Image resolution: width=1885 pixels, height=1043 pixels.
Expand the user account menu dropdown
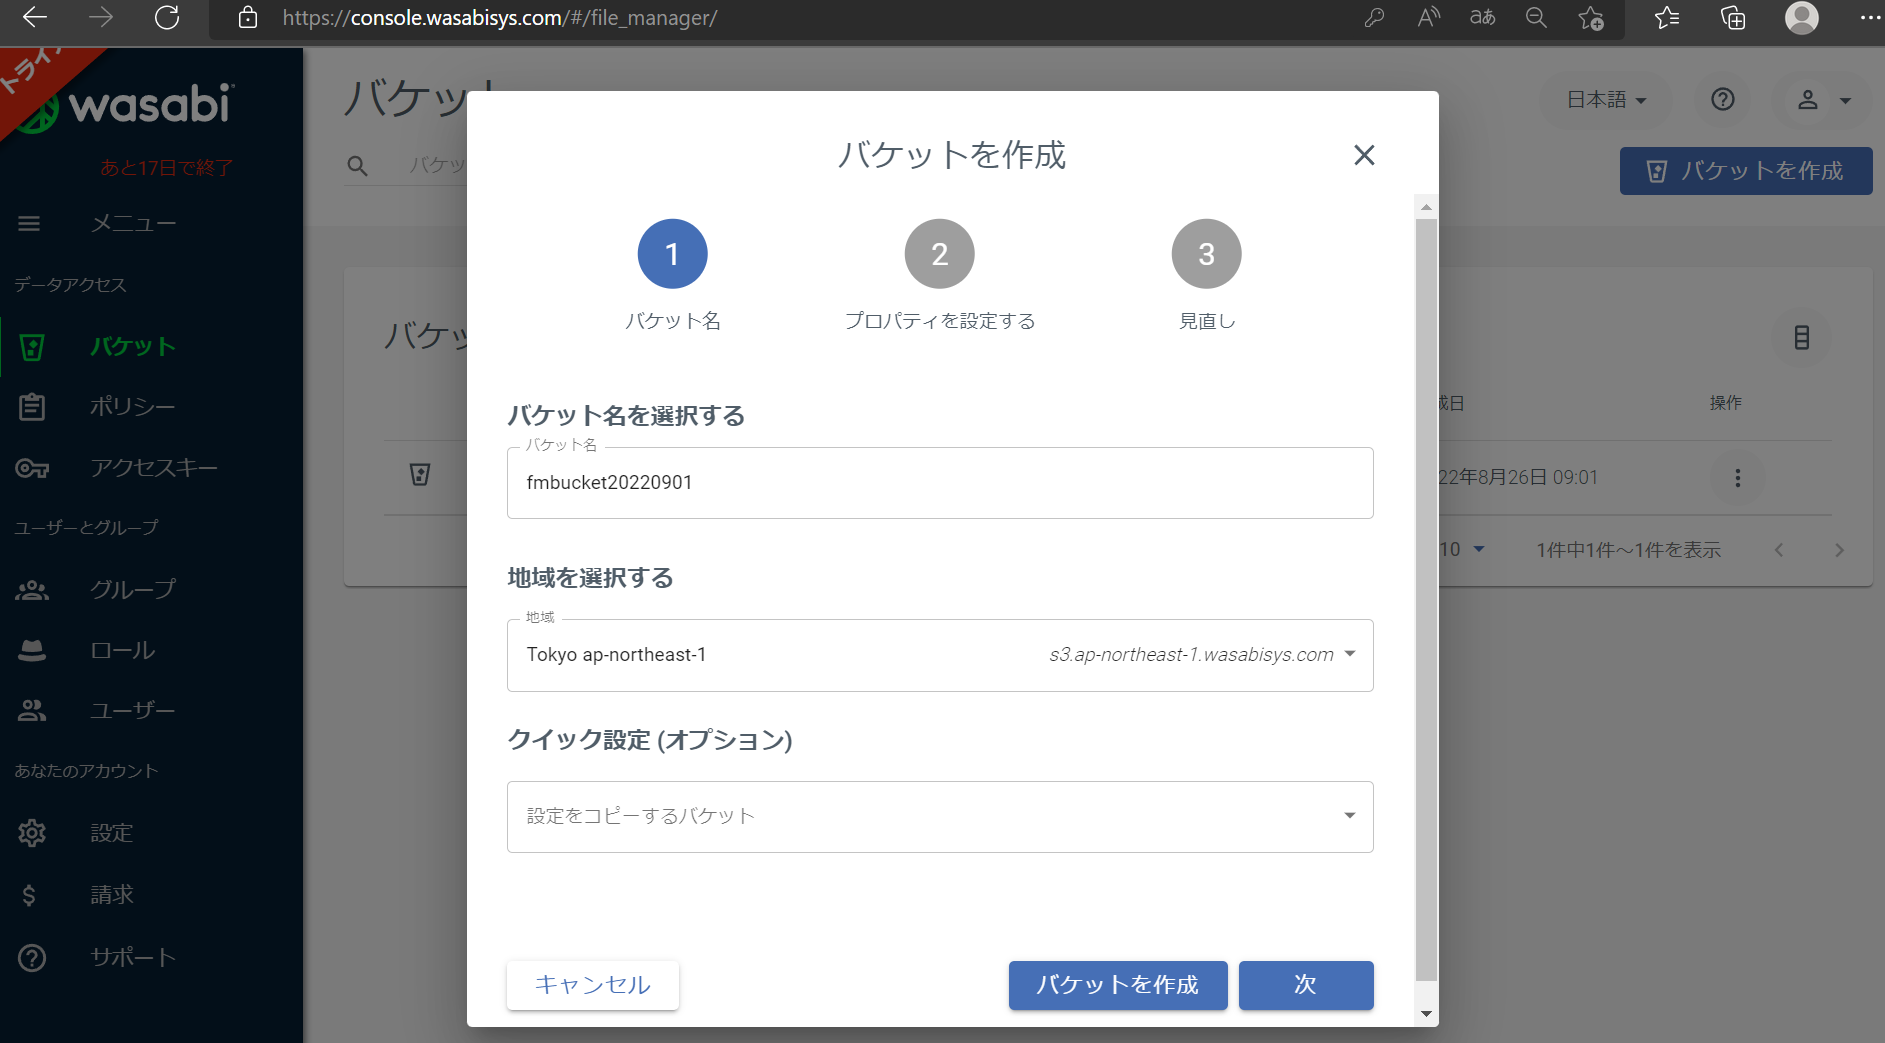coord(1823,100)
